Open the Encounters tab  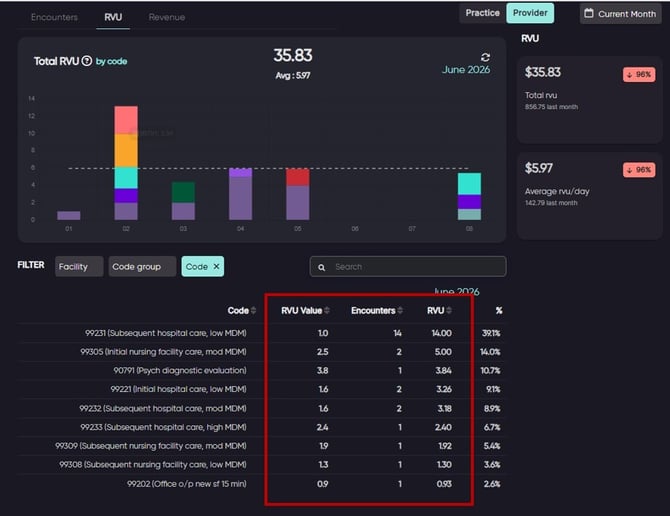coord(54,18)
